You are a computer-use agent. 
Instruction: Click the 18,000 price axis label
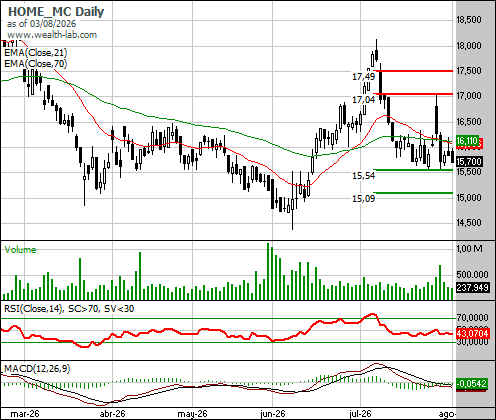click(469, 46)
